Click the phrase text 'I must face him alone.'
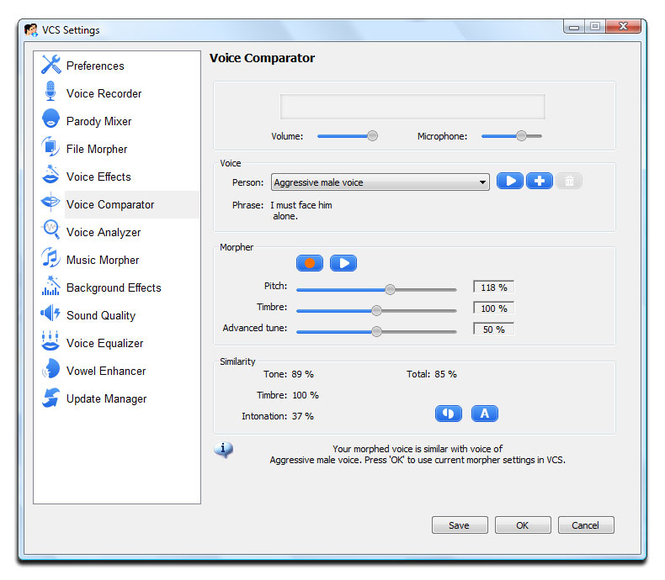665x580 pixels. [302, 211]
